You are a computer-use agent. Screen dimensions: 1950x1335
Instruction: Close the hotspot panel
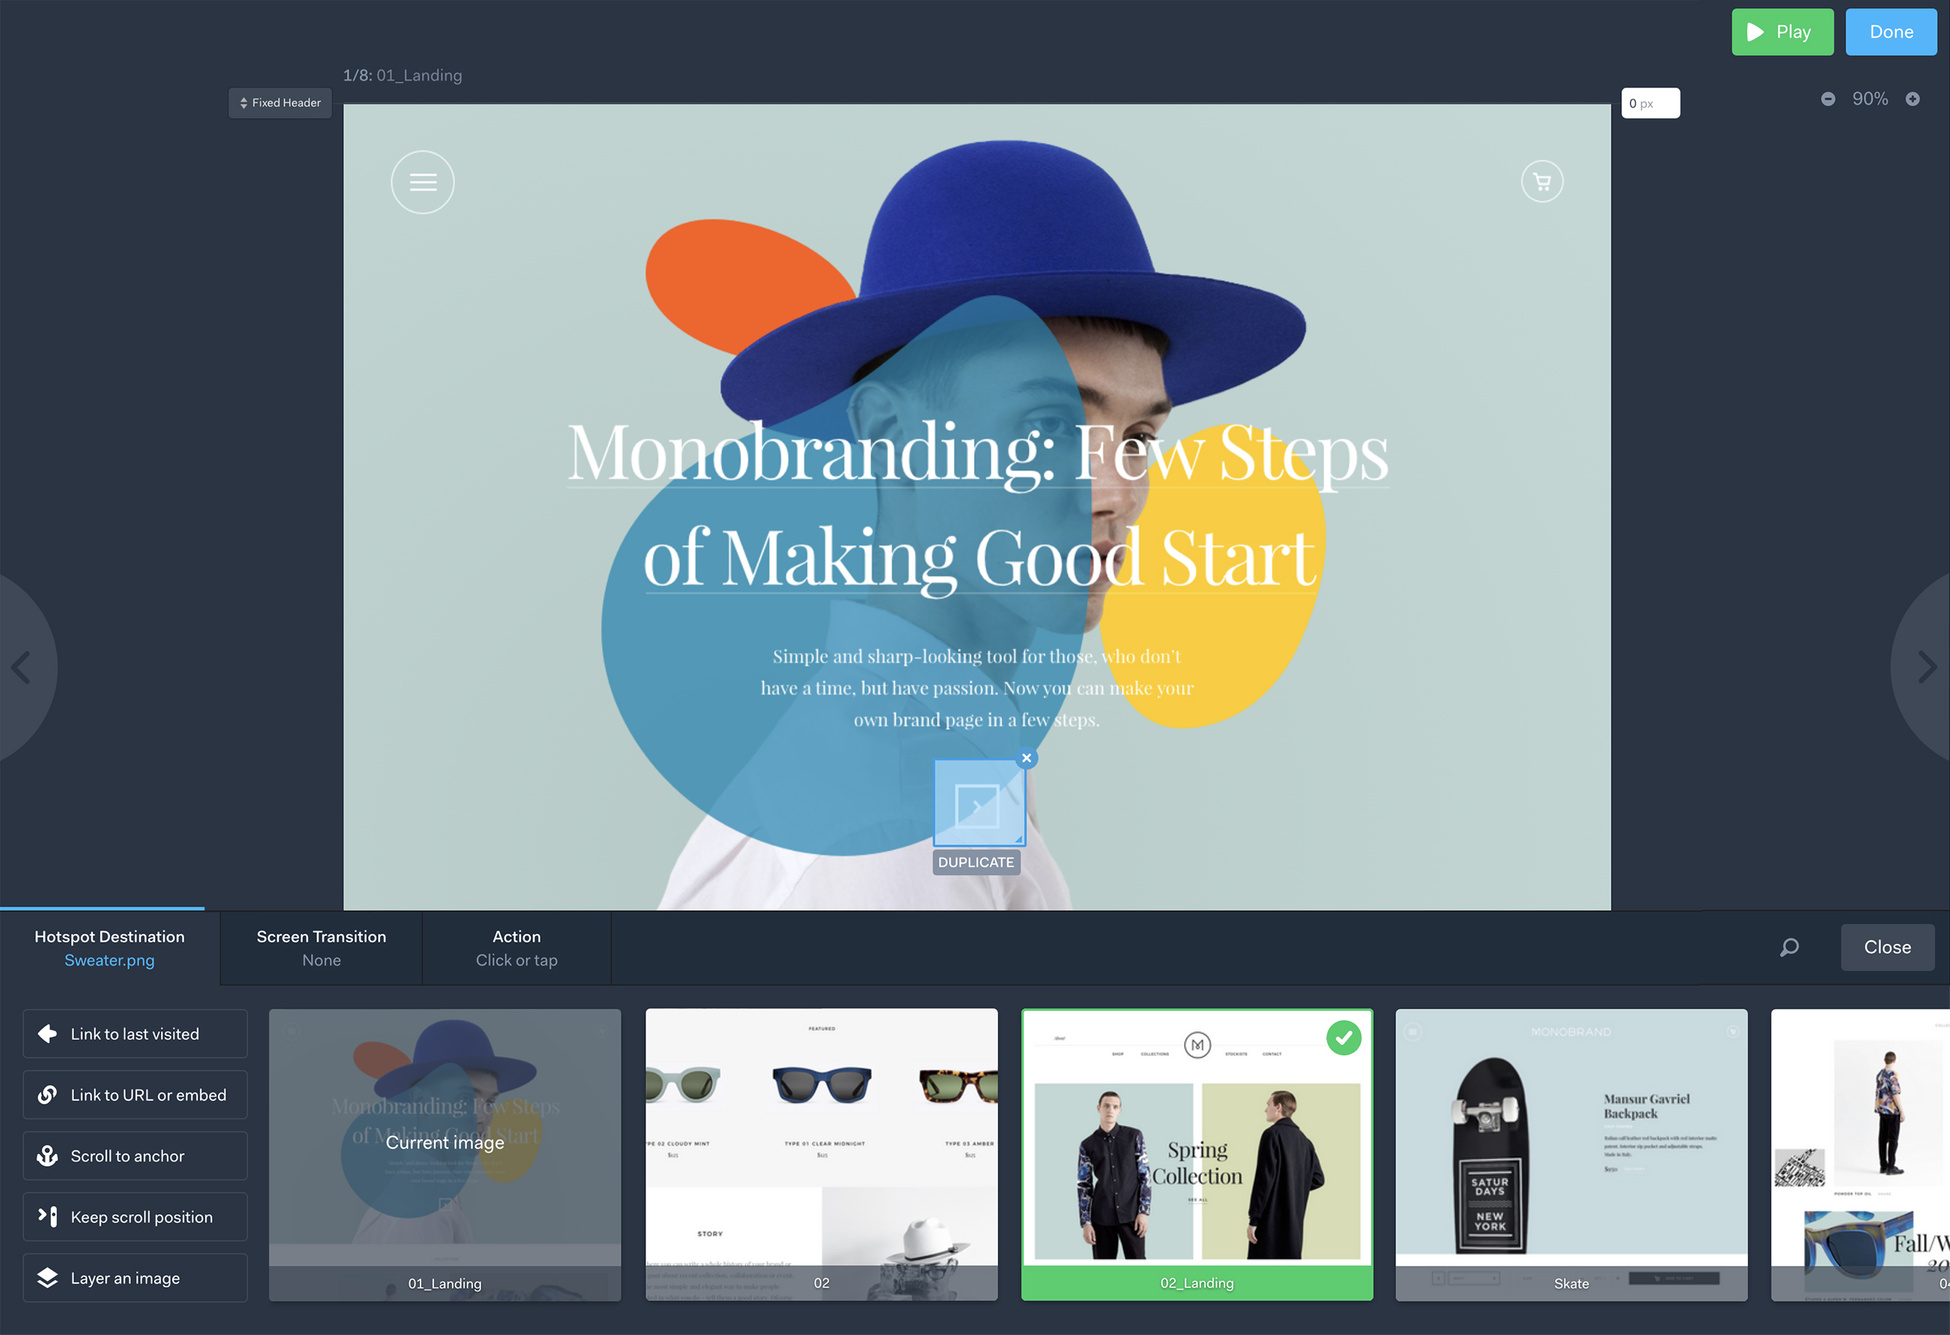click(1886, 947)
